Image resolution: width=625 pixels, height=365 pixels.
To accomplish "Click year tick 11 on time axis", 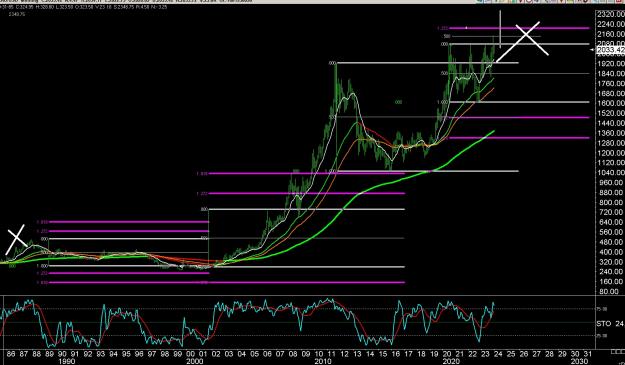I will 331,353.
